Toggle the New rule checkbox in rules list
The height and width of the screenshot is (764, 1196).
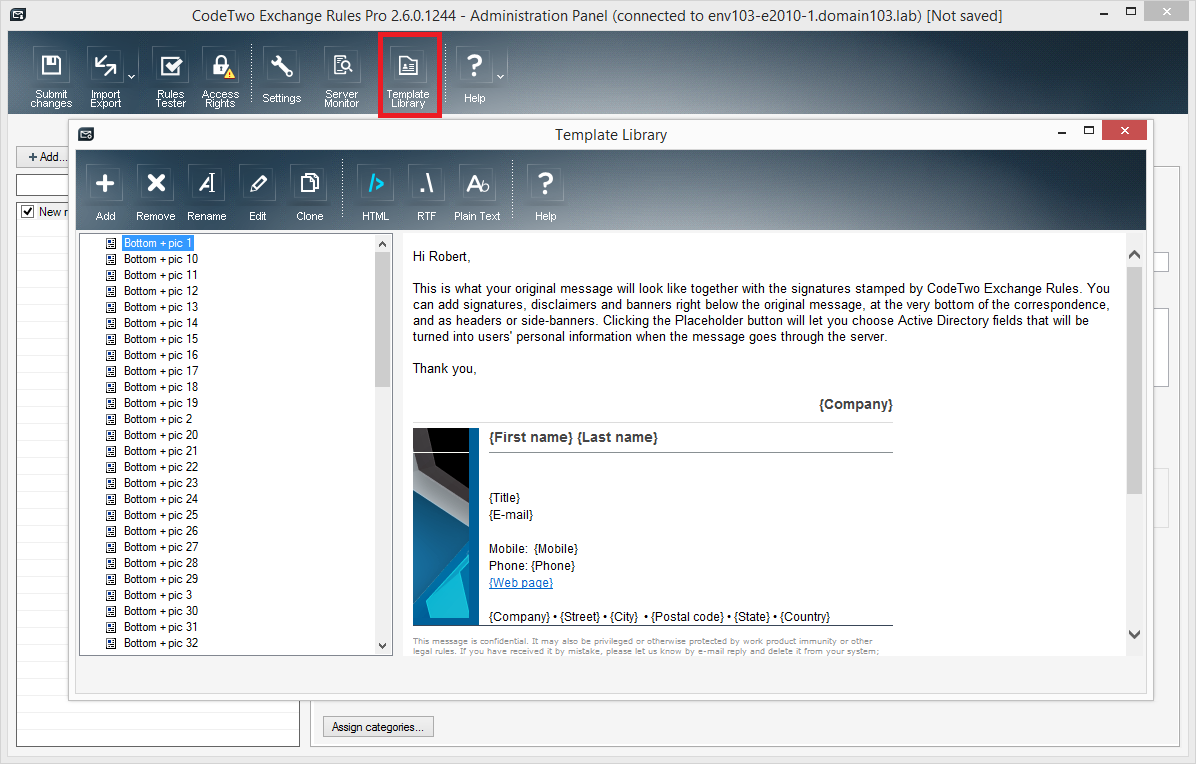click(x=27, y=211)
